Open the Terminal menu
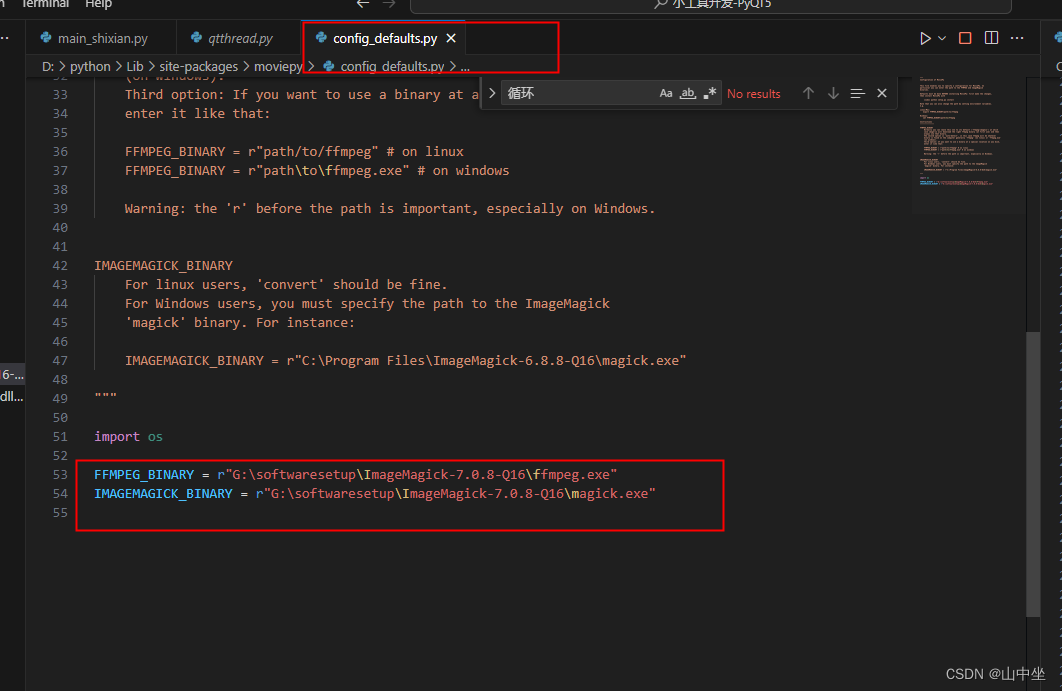Image resolution: width=1062 pixels, height=691 pixels. tap(45, 4)
